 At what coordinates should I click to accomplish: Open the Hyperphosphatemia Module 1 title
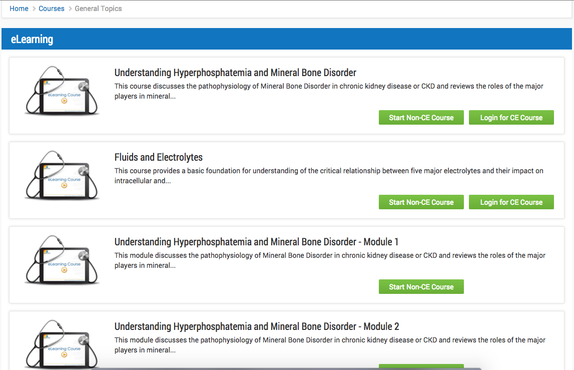point(256,242)
